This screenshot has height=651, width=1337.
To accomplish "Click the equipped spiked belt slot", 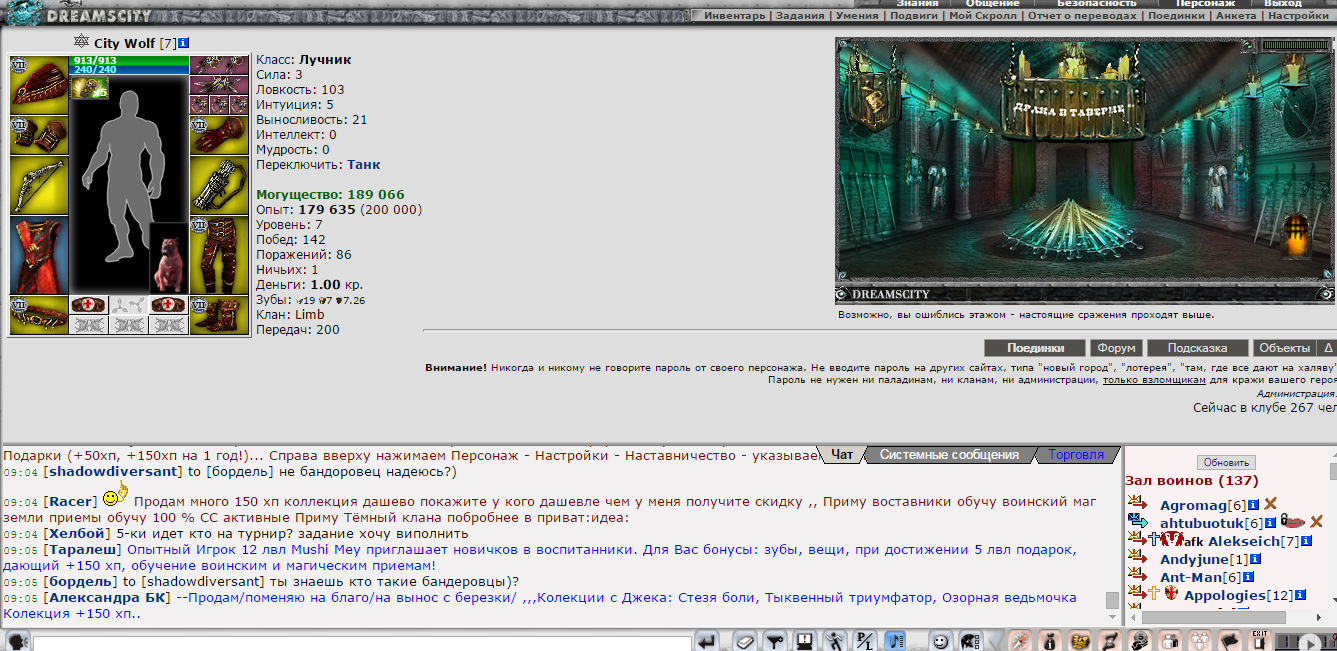I will coord(39,315).
